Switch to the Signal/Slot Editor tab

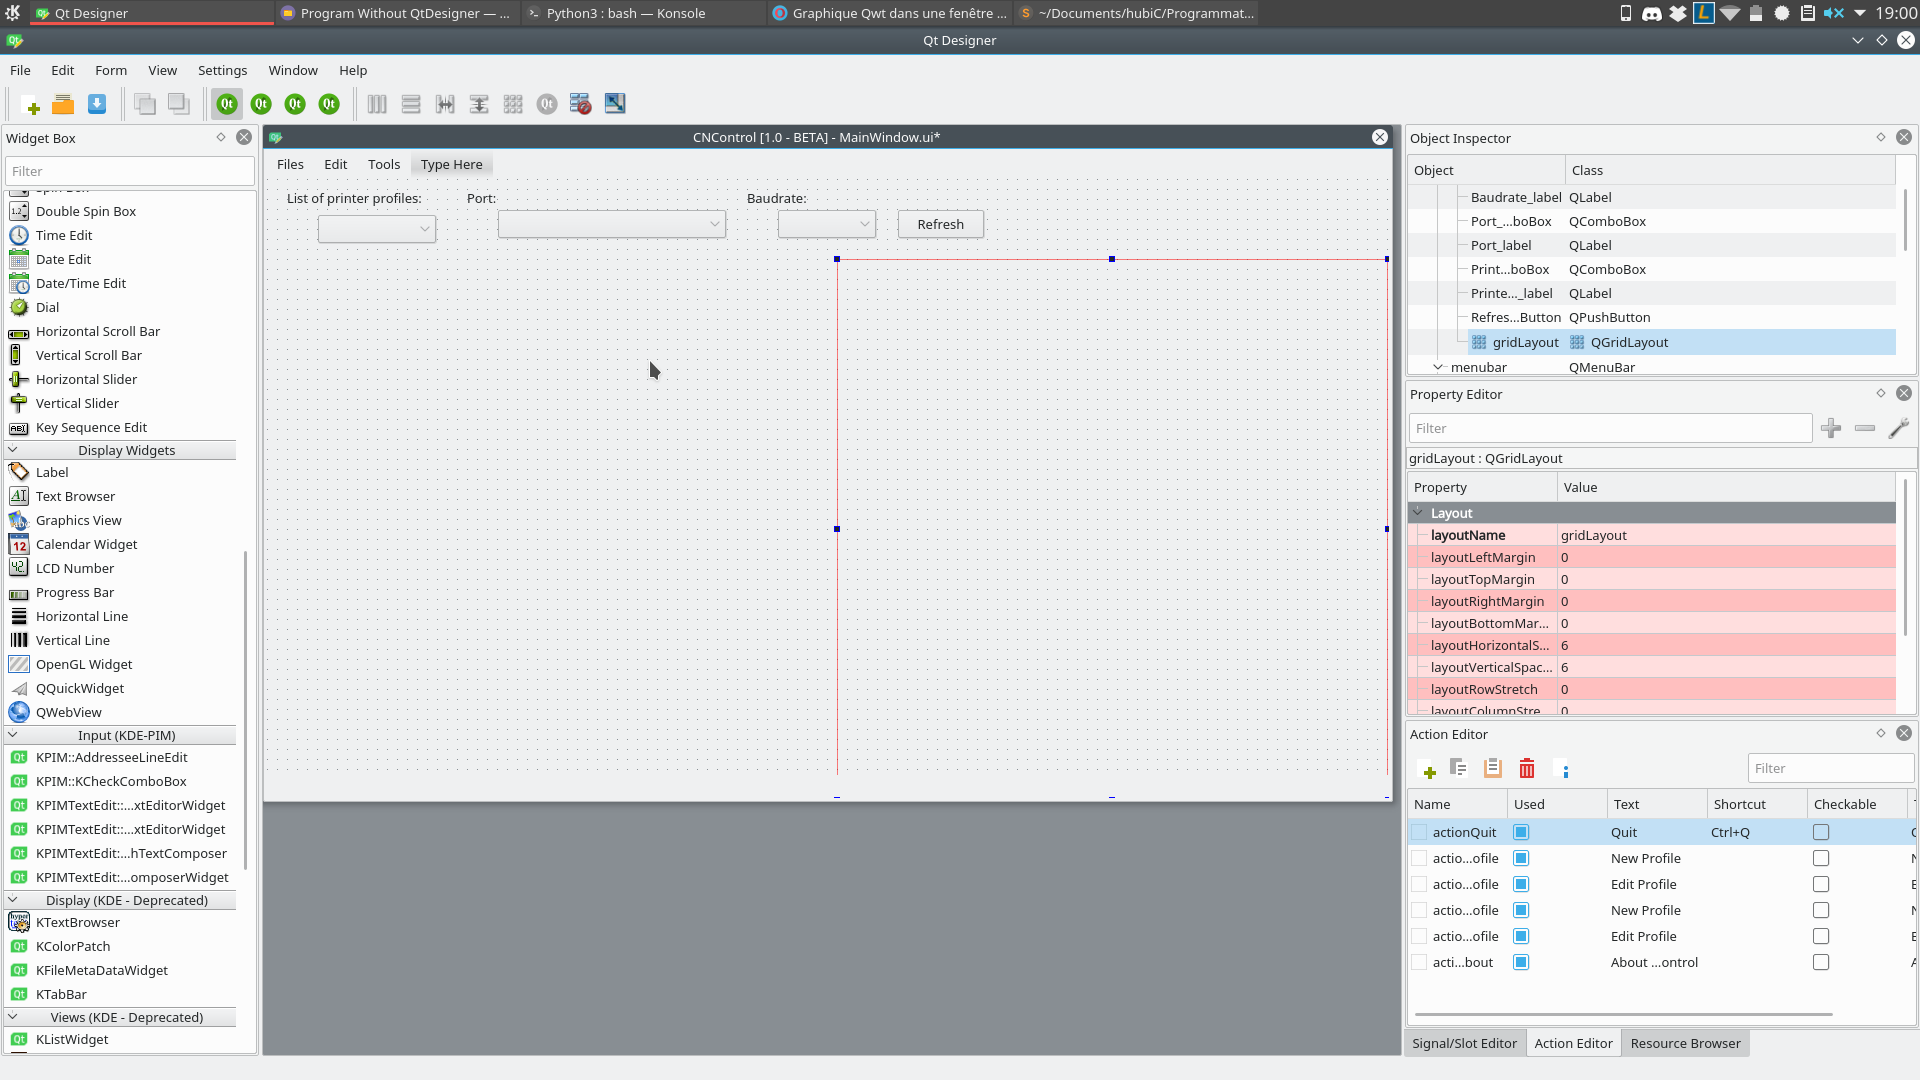click(1464, 1043)
